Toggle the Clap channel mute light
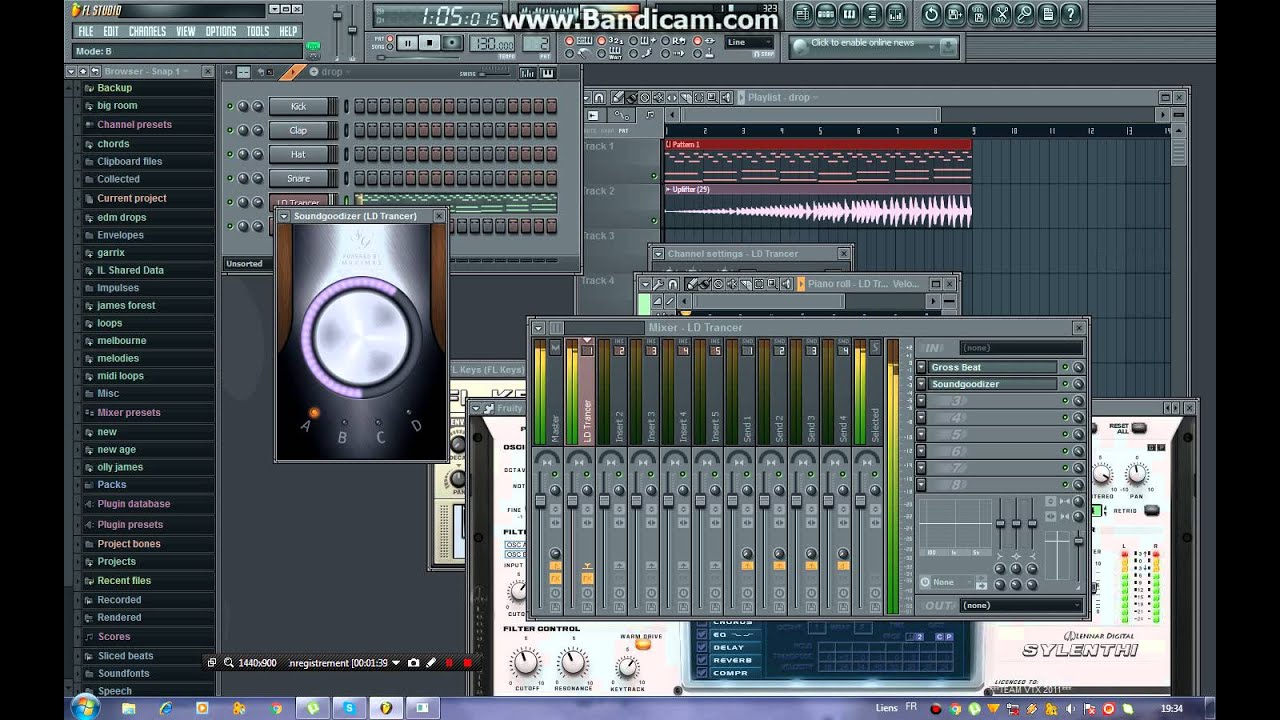1280x720 pixels. (x=230, y=130)
